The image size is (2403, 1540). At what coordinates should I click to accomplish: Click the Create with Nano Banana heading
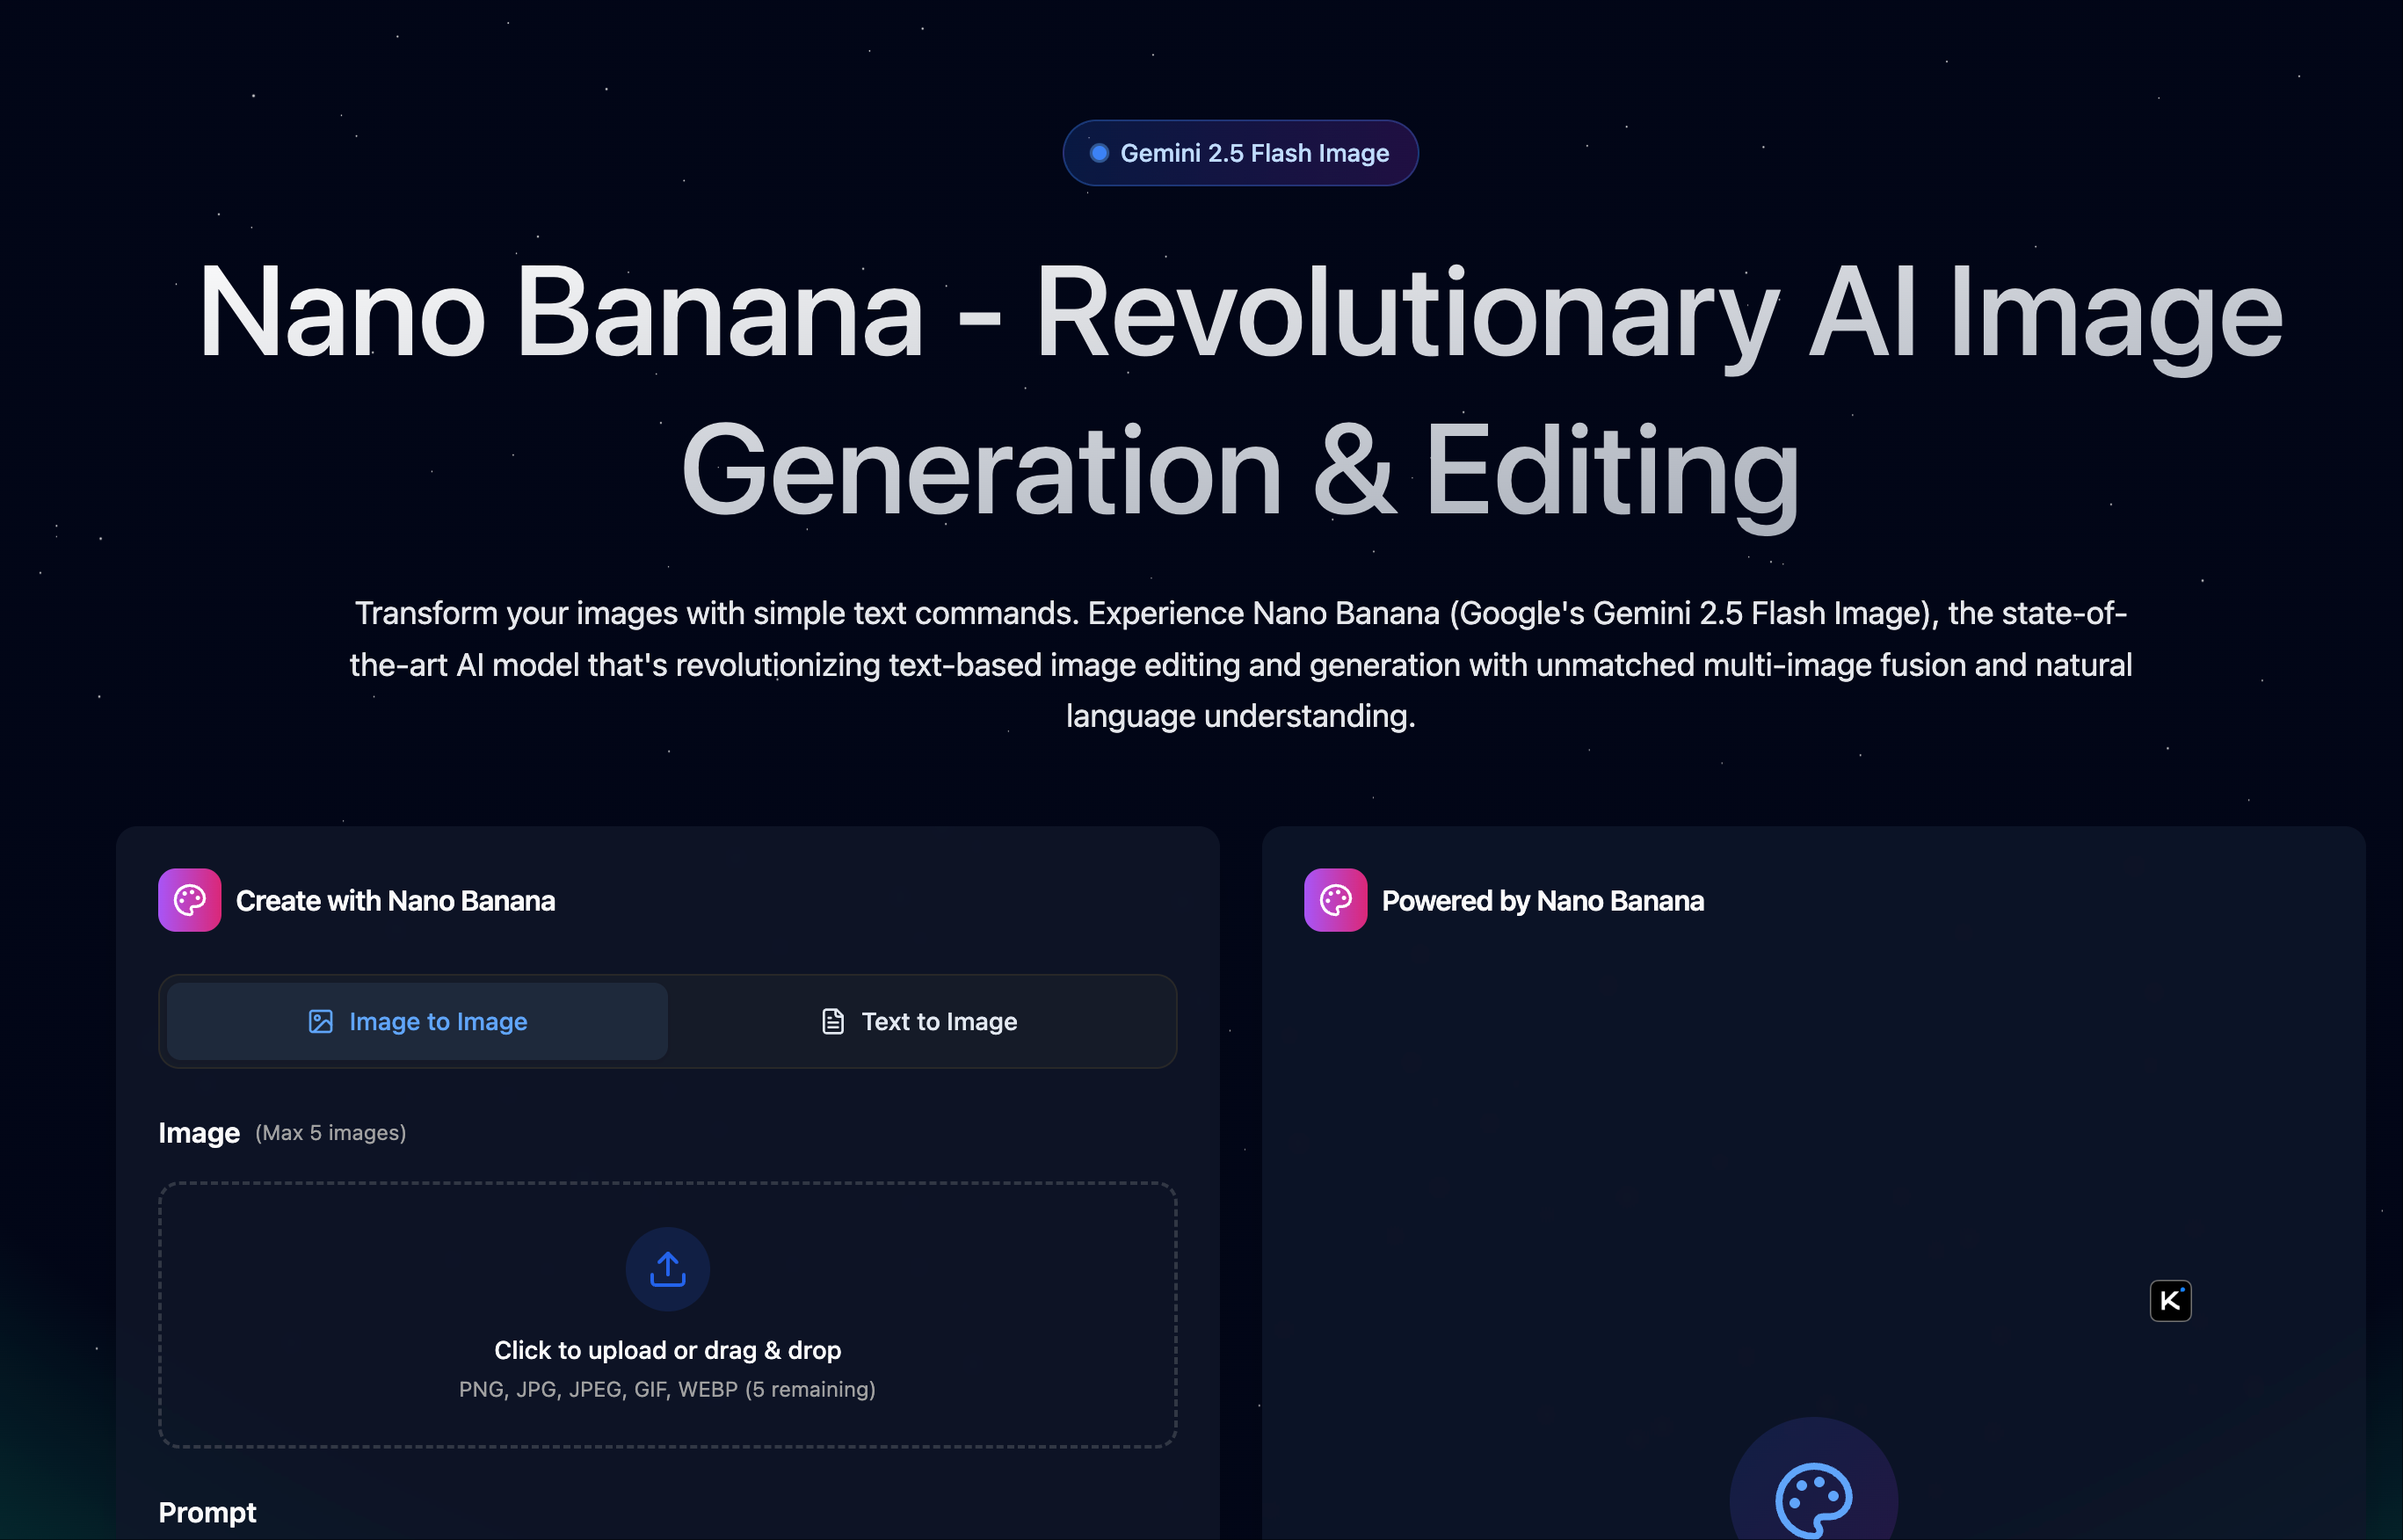395,900
